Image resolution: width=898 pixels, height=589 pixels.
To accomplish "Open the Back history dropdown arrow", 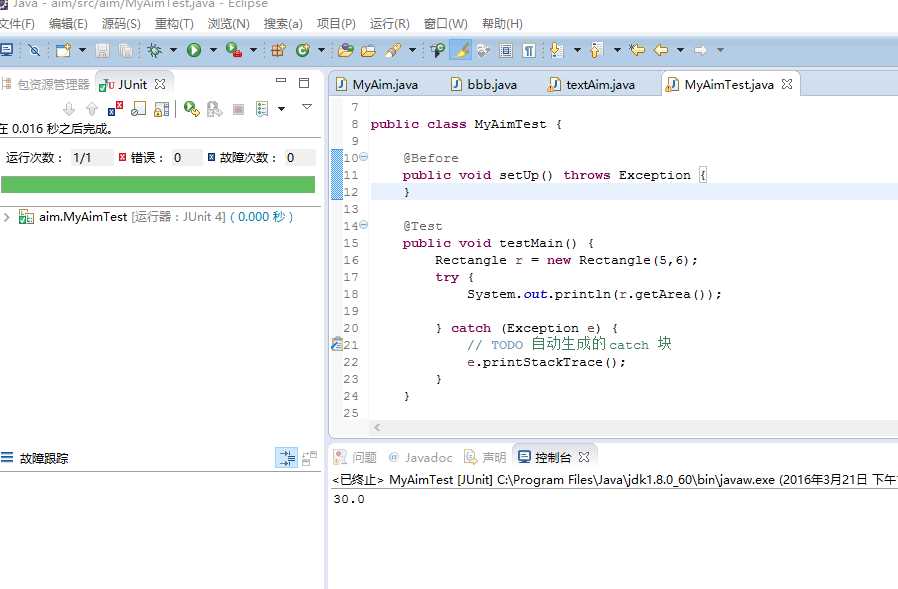I will (x=680, y=50).
